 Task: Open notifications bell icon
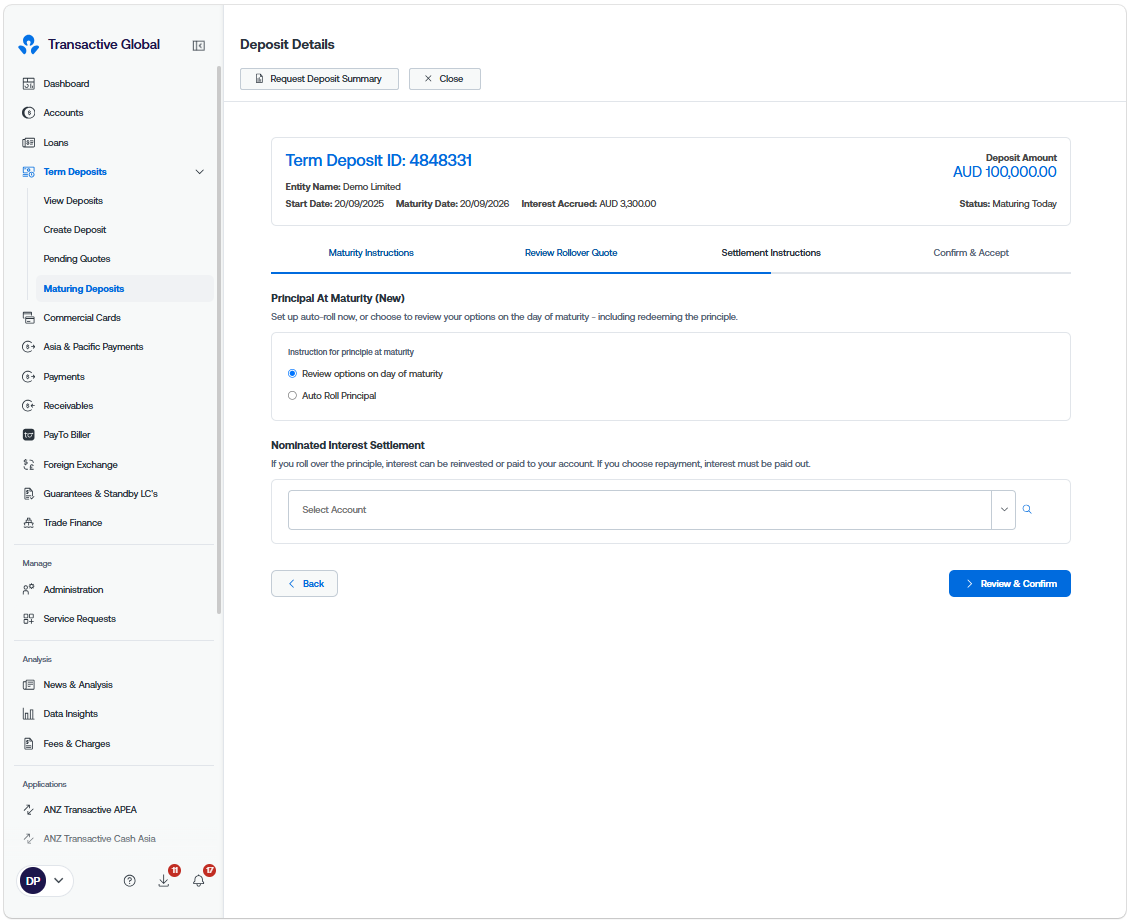[x=199, y=880]
